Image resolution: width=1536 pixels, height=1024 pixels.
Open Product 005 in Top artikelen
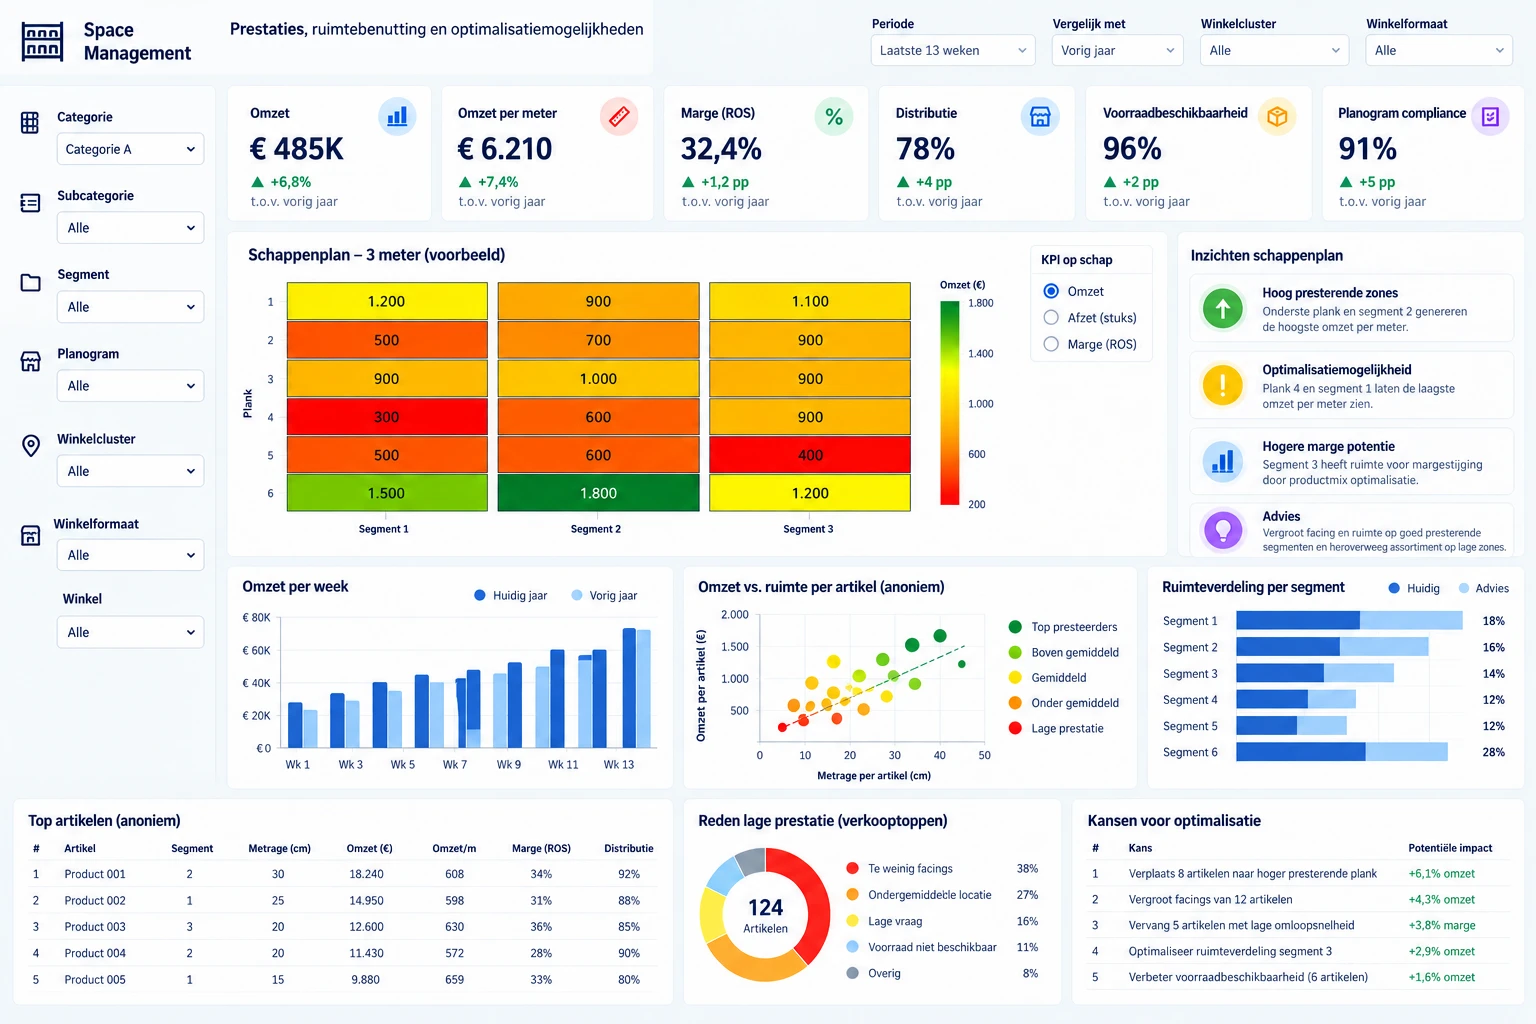(95, 980)
